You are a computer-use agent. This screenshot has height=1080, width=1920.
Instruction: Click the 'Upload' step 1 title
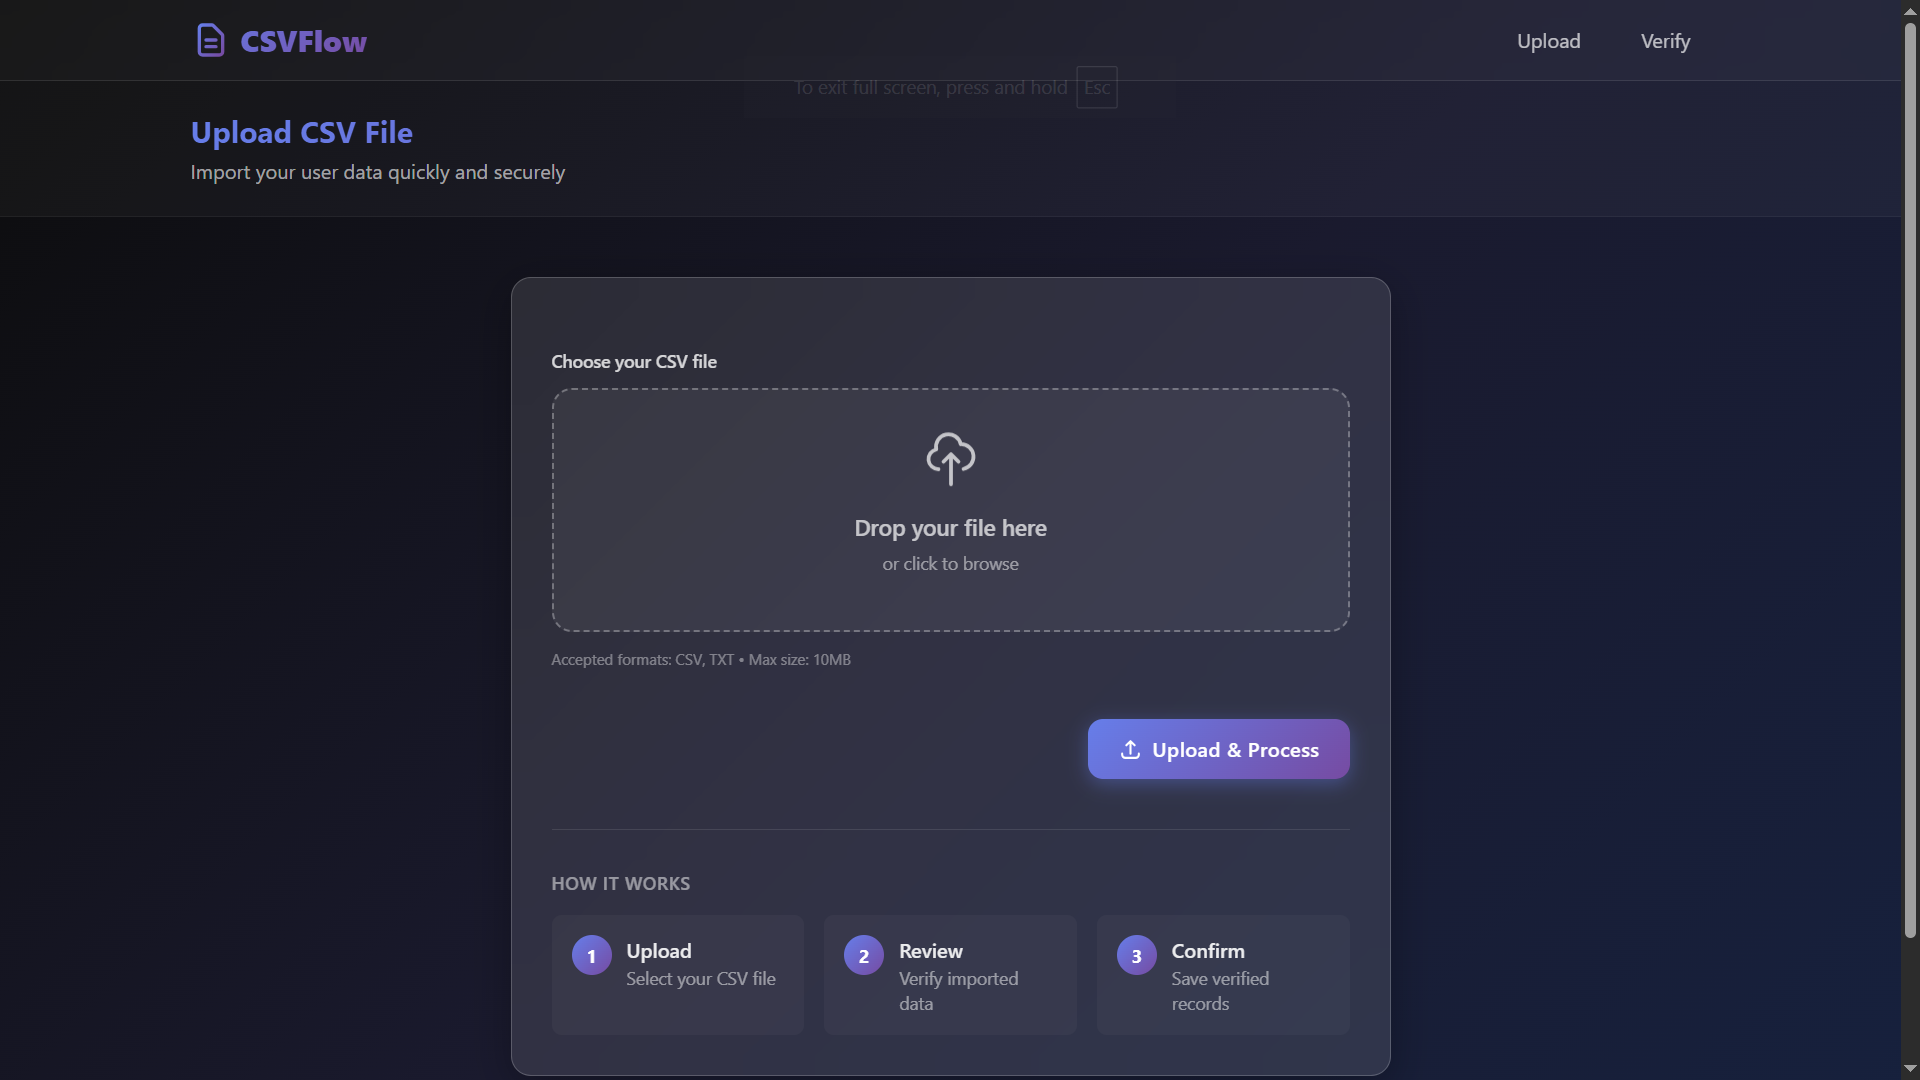659,951
